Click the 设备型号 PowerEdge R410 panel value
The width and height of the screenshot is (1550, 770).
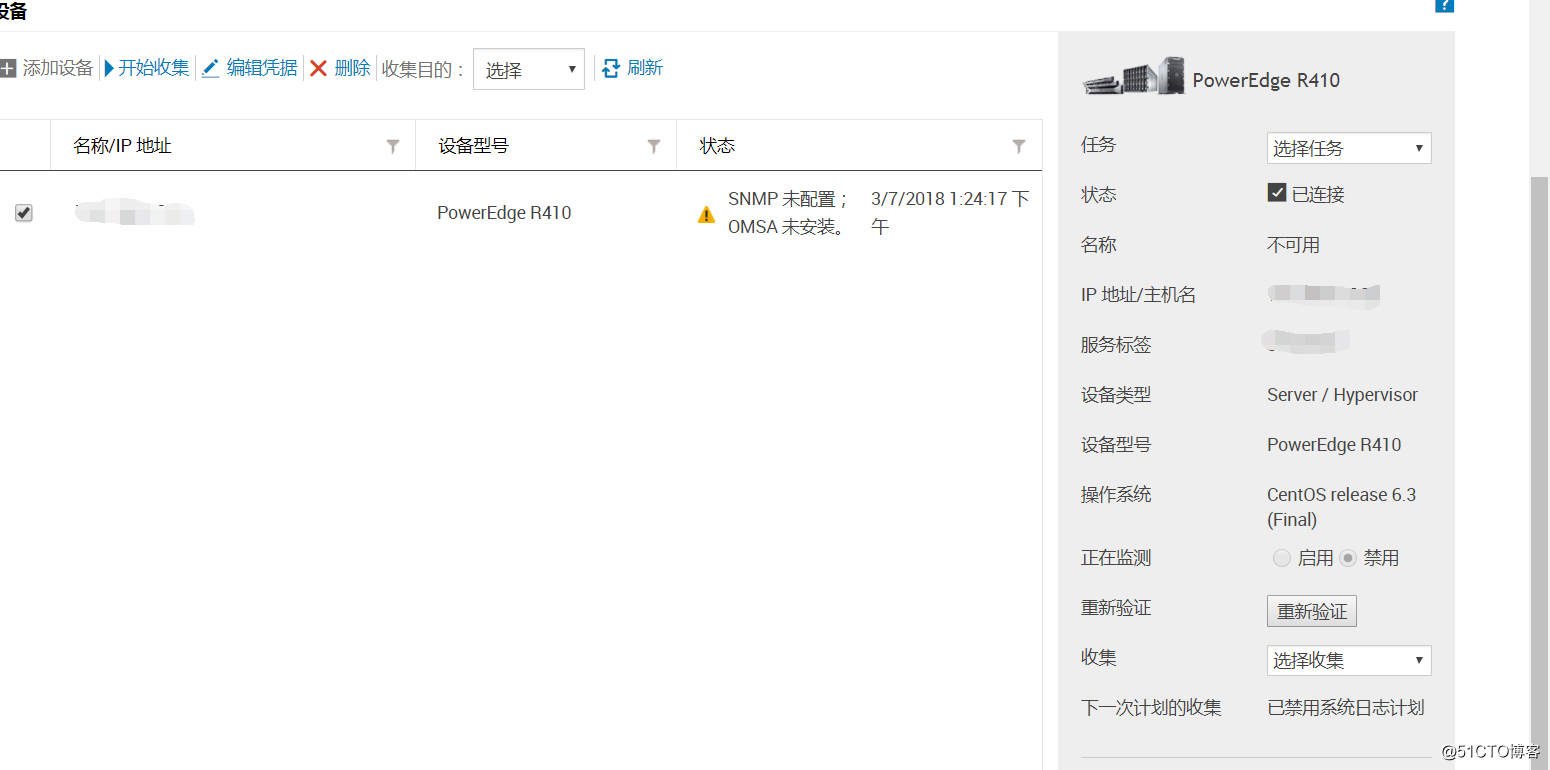pyautogui.click(x=1334, y=445)
